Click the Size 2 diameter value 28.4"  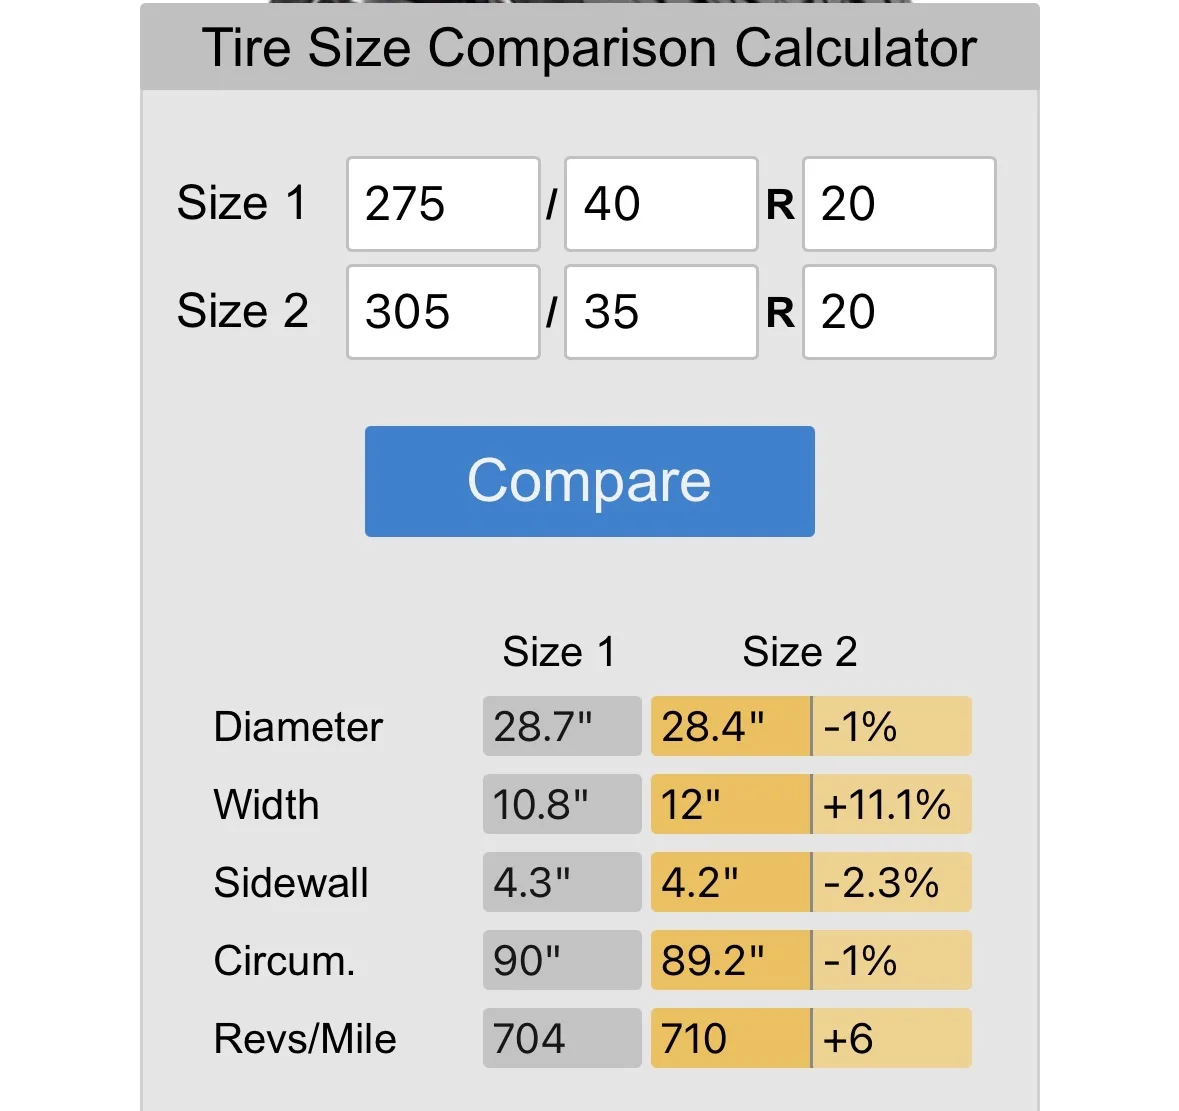tap(730, 726)
